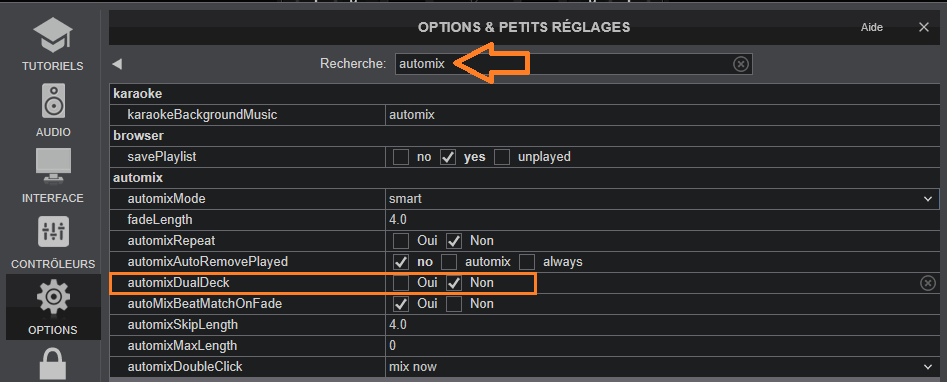Viewport: 947px width, 382px height.
Task: Reset automixDualDeck with the circled X icon
Action: 928,282
